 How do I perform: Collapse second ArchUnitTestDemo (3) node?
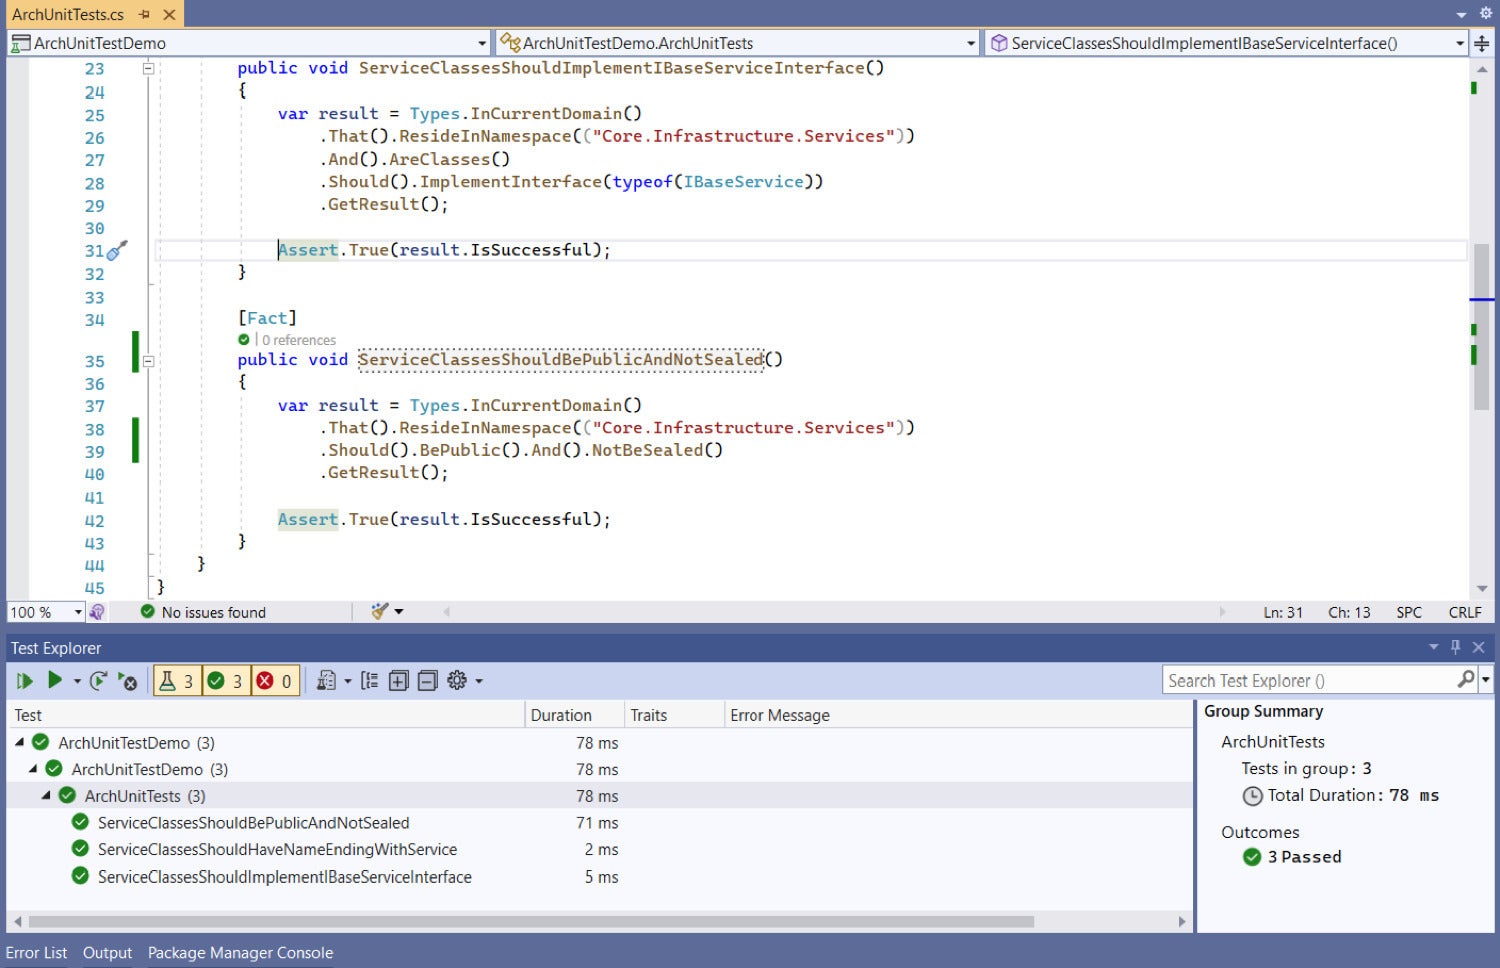click(x=33, y=769)
